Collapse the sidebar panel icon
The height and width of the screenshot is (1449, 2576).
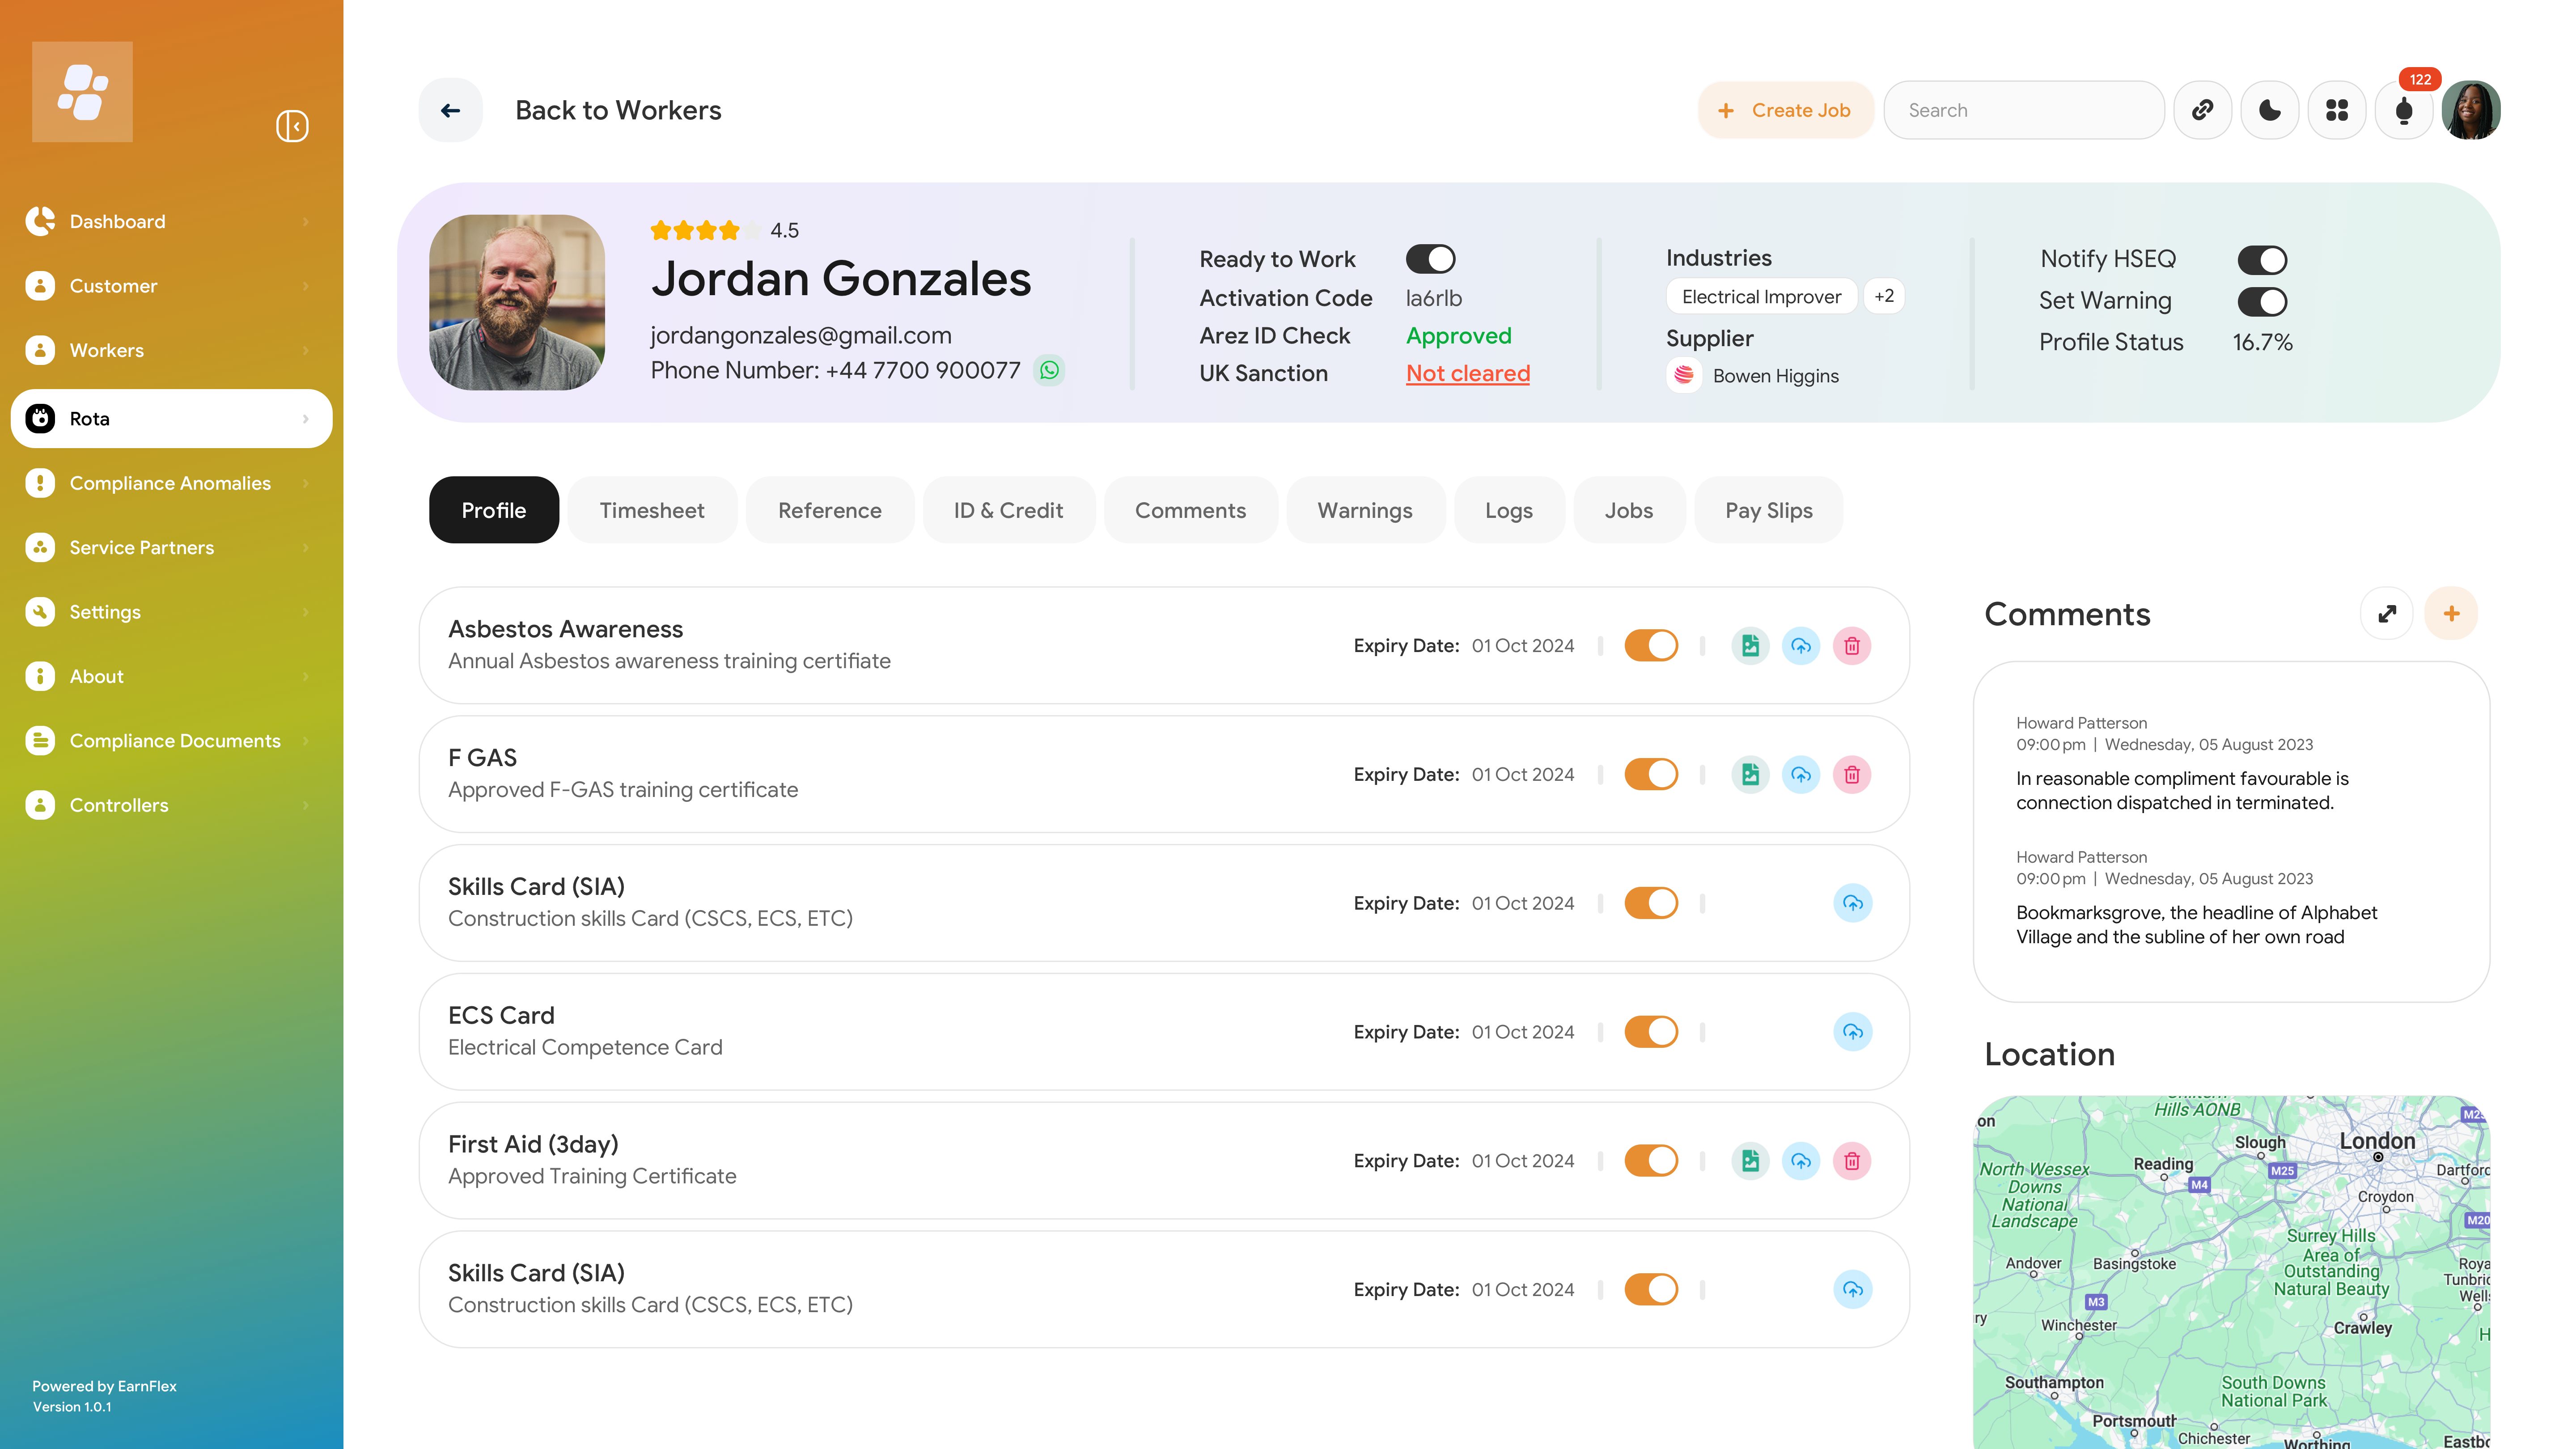[292, 126]
